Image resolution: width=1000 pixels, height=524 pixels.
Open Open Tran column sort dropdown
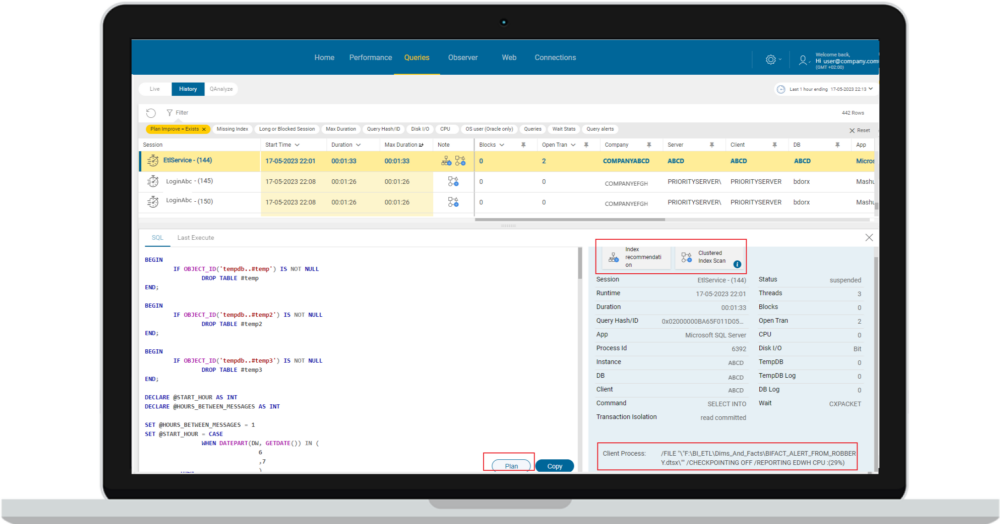point(573,145)
